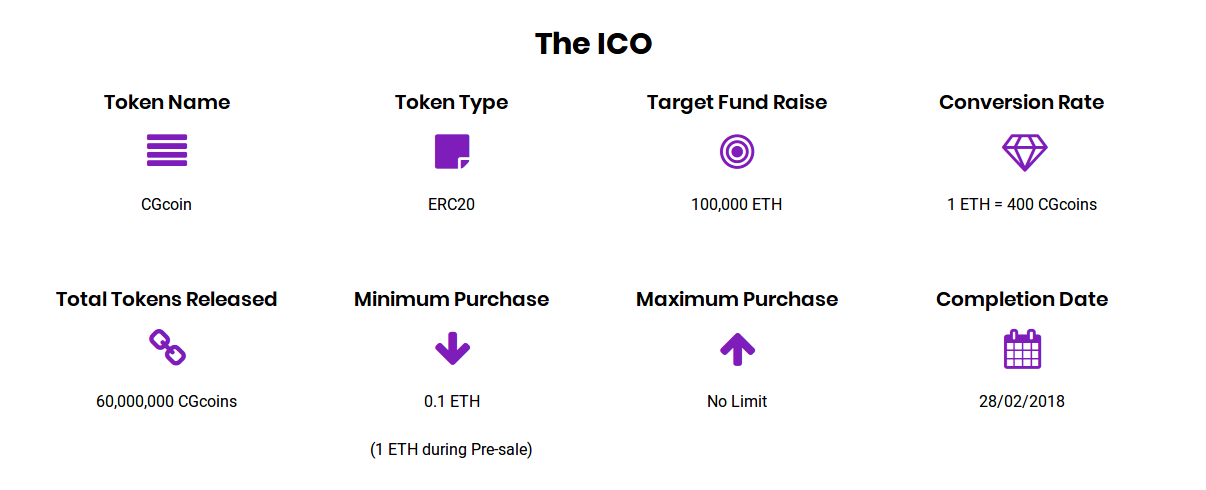Select the 'Token Type' heading
Viewport: 1206px width, 490px height.
(451, 102)
